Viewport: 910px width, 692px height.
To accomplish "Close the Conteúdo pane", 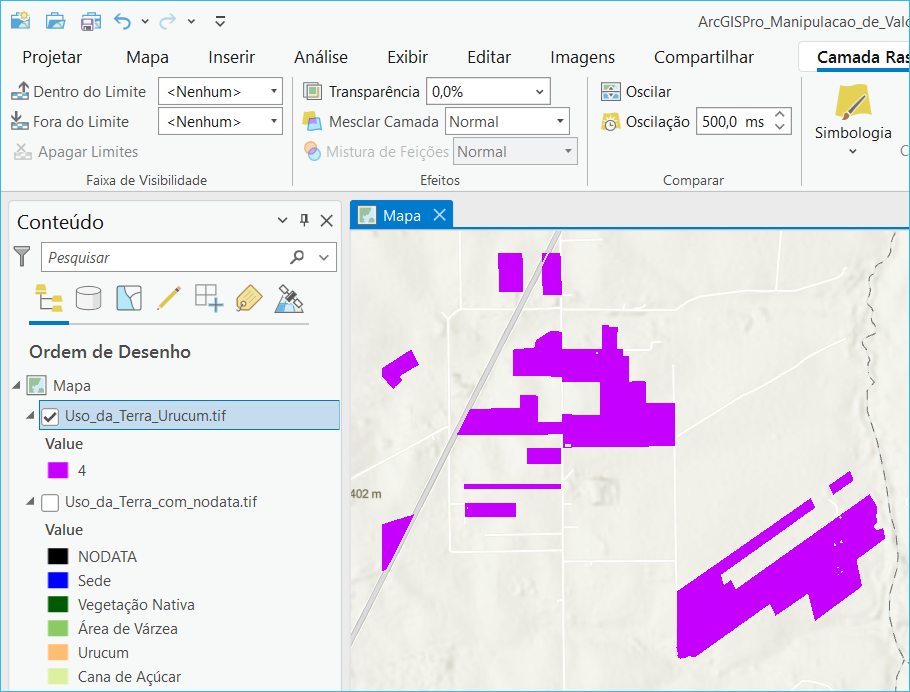I will 327,221.
